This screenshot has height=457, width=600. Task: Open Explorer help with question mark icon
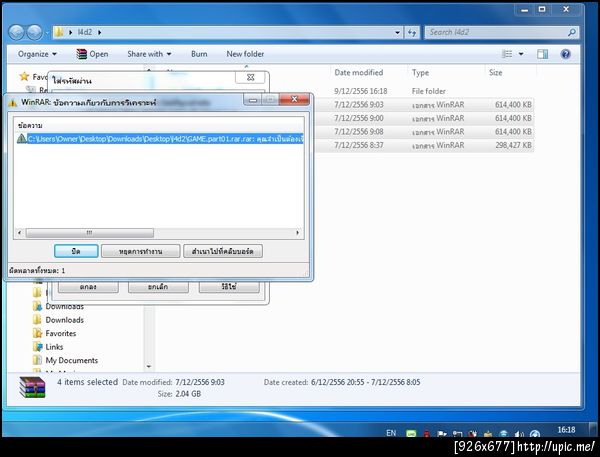point(565,54)
